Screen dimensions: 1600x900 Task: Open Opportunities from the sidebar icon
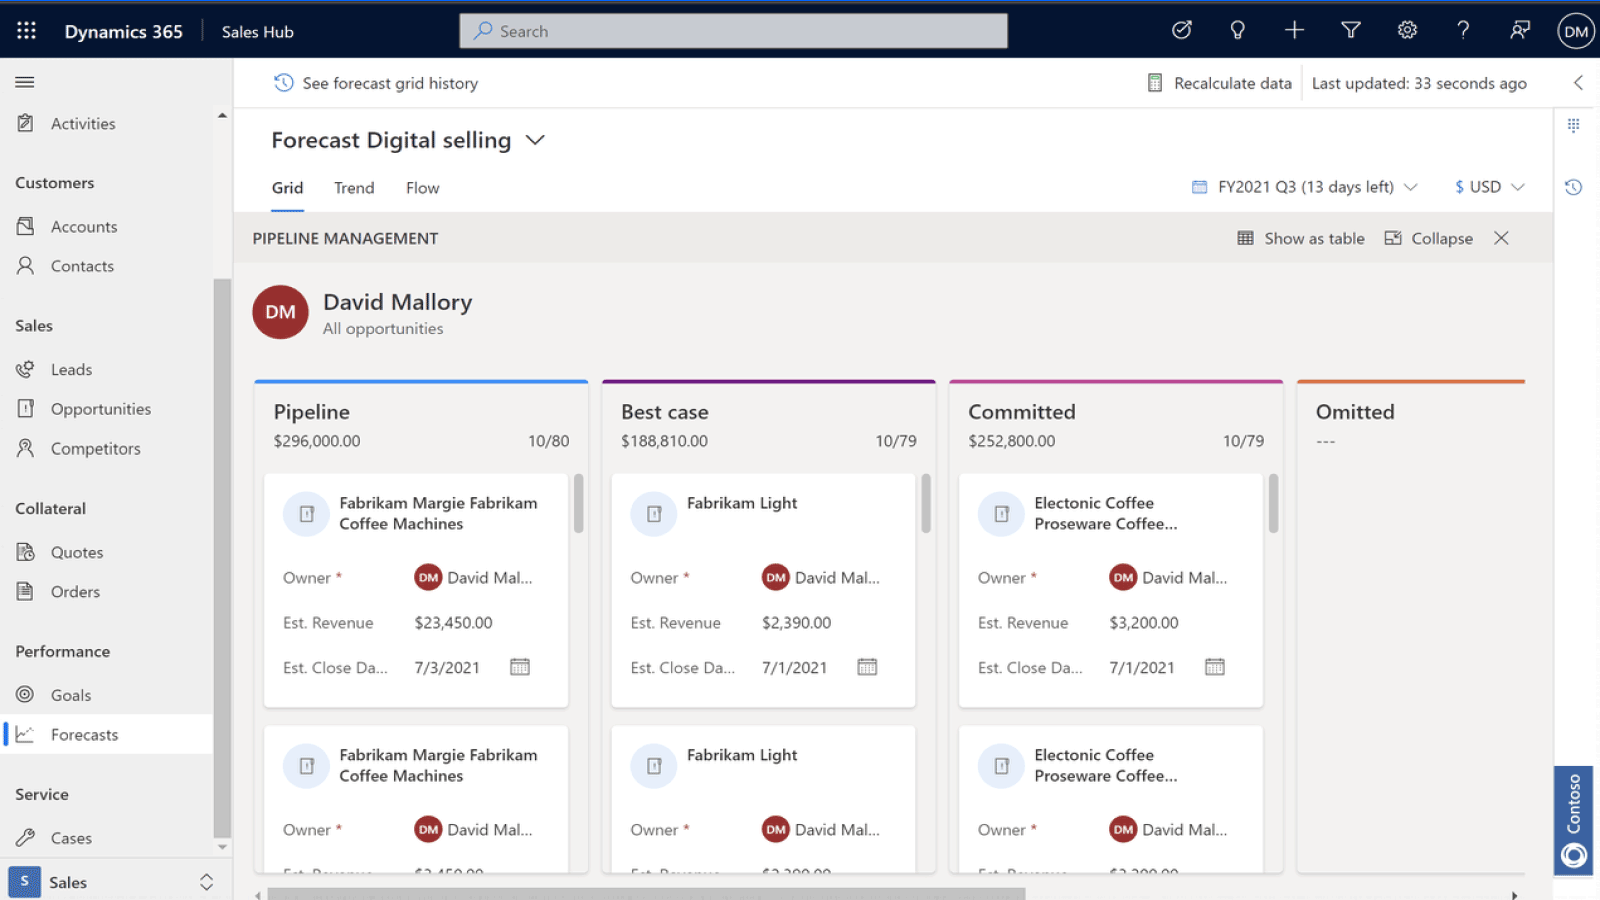pos(26,408)
